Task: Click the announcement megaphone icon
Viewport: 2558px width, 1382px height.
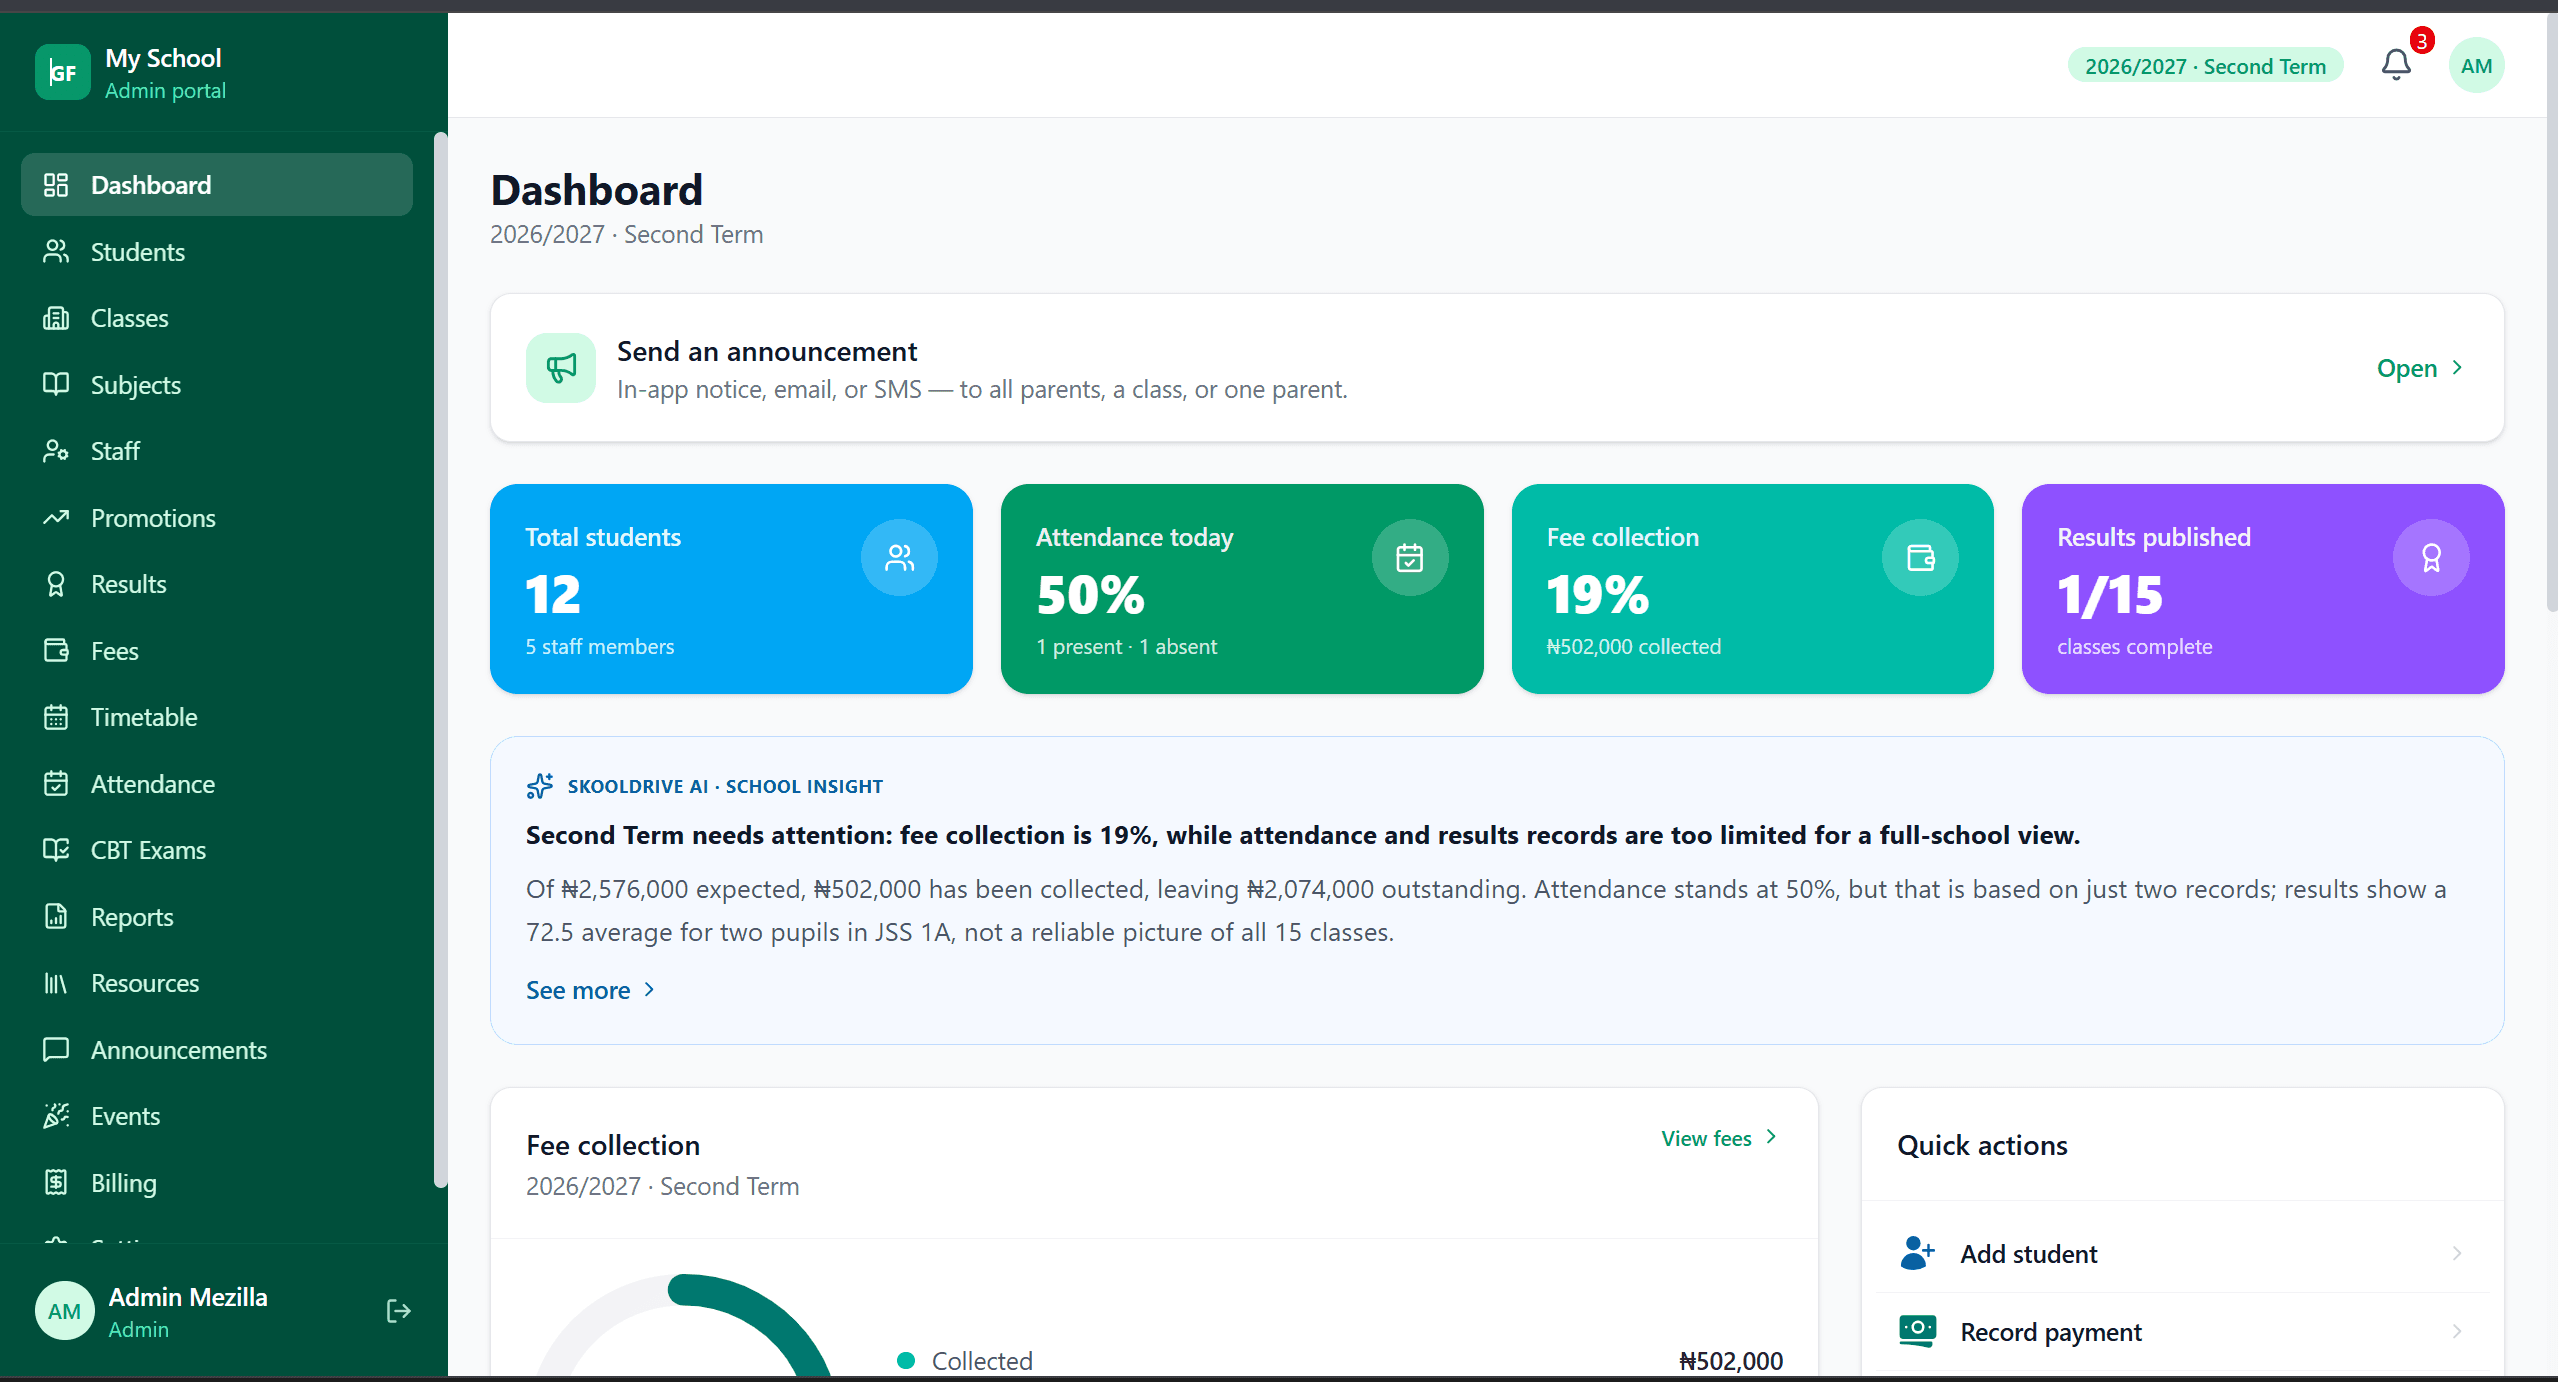Action: pyautogui.click(x=561, y=368)
